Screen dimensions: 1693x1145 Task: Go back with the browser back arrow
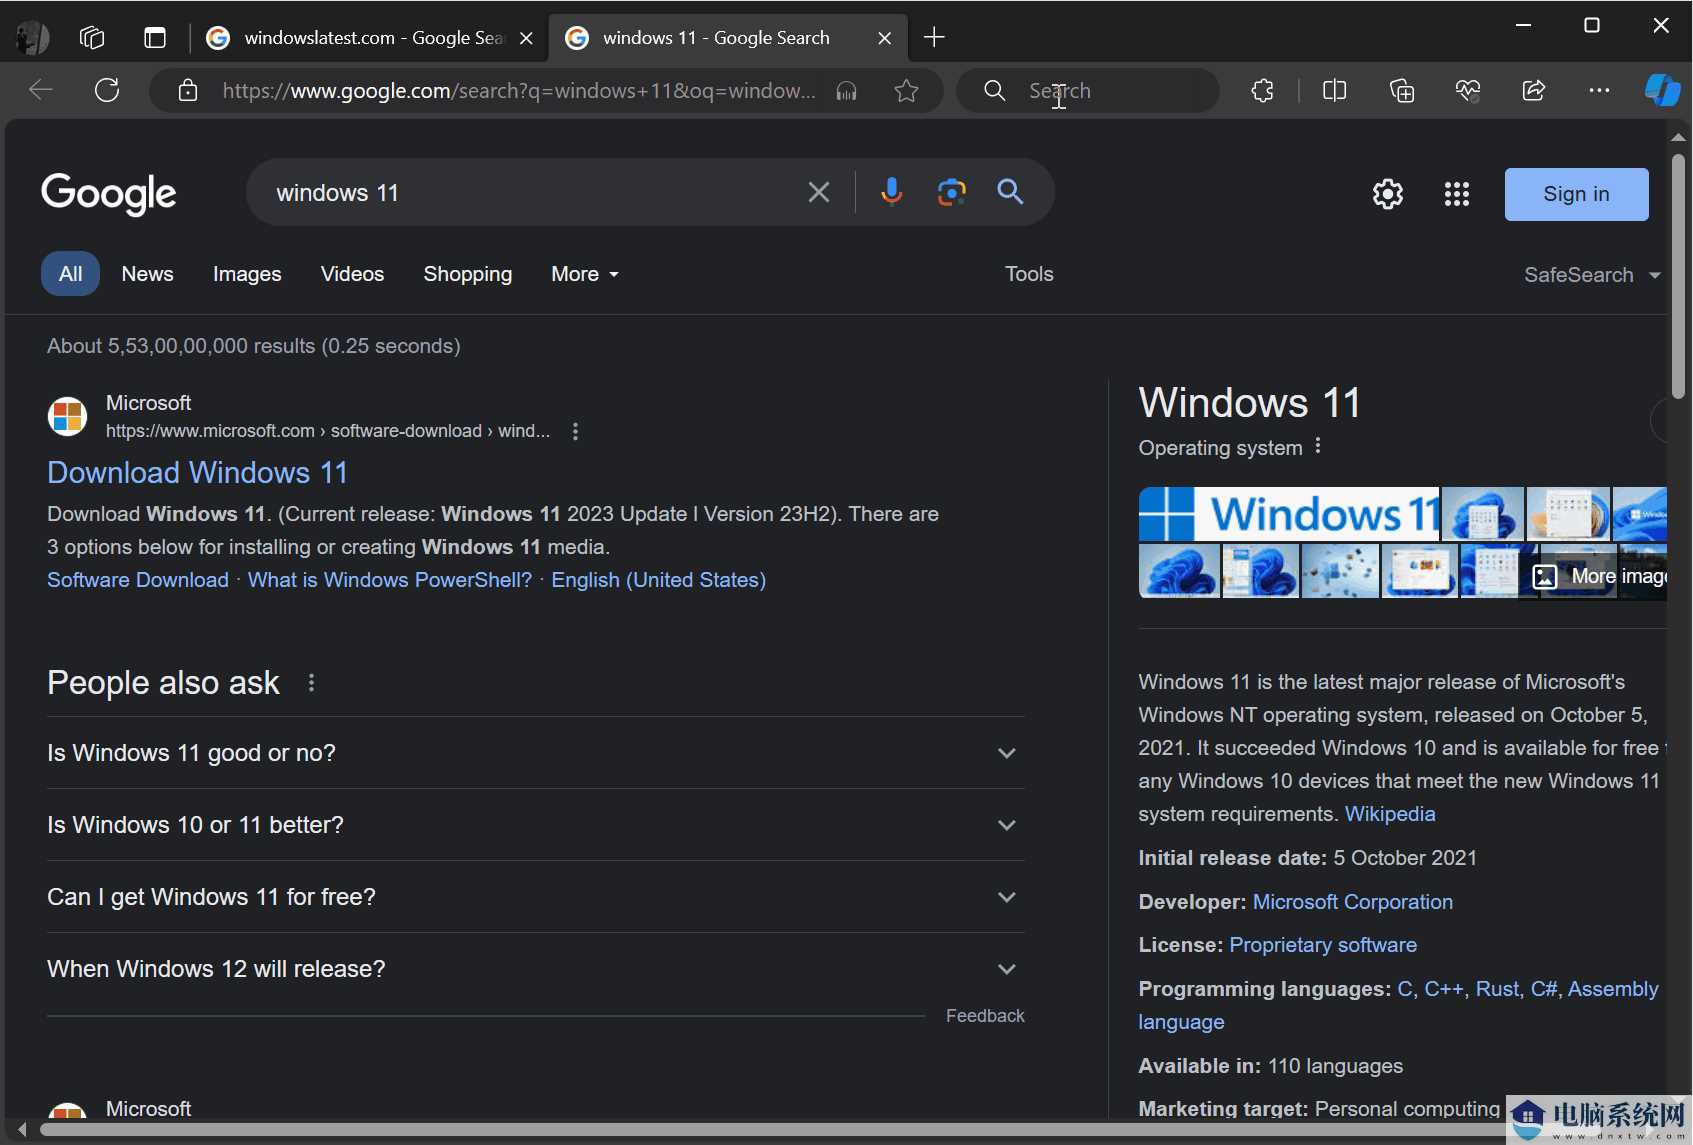pos(41,90)
